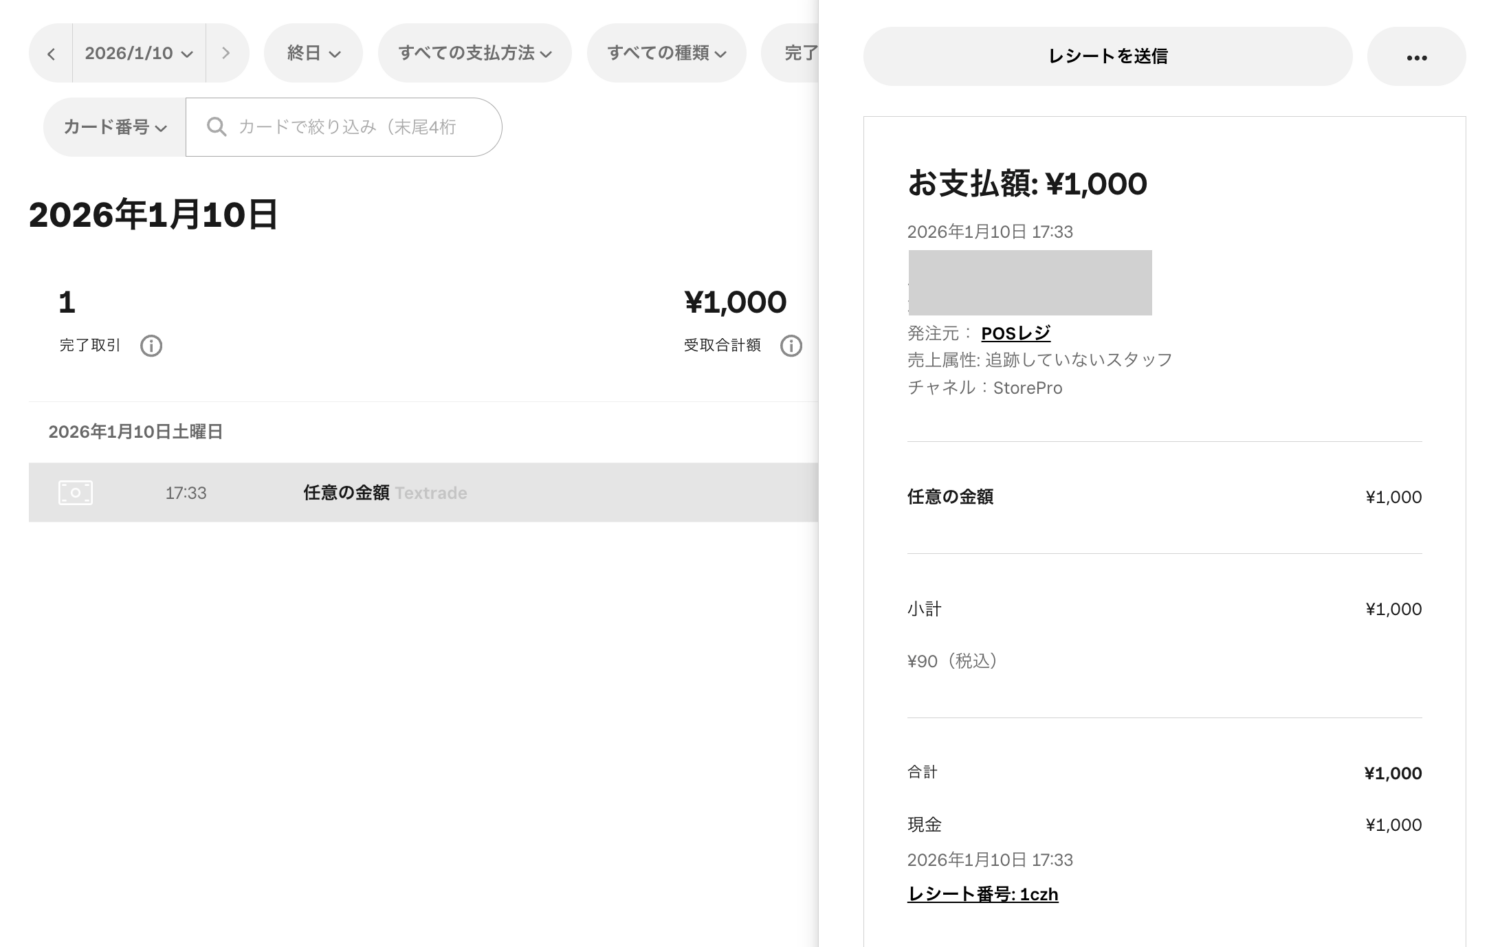Expand the カード番号 search type selector

(113, 127)
